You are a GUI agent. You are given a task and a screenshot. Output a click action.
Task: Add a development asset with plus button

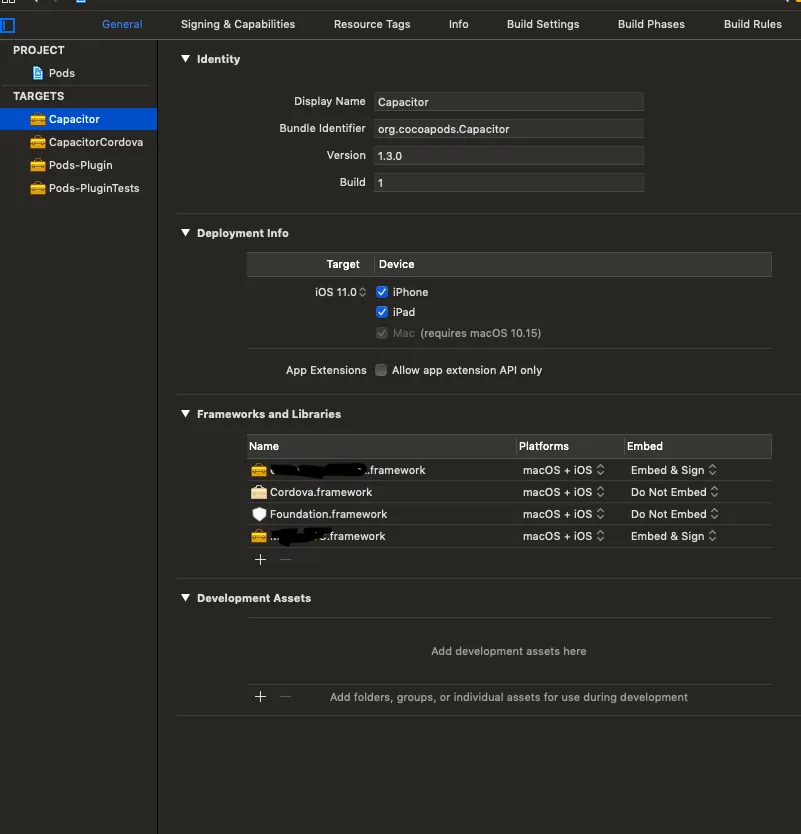coord(260,697)
